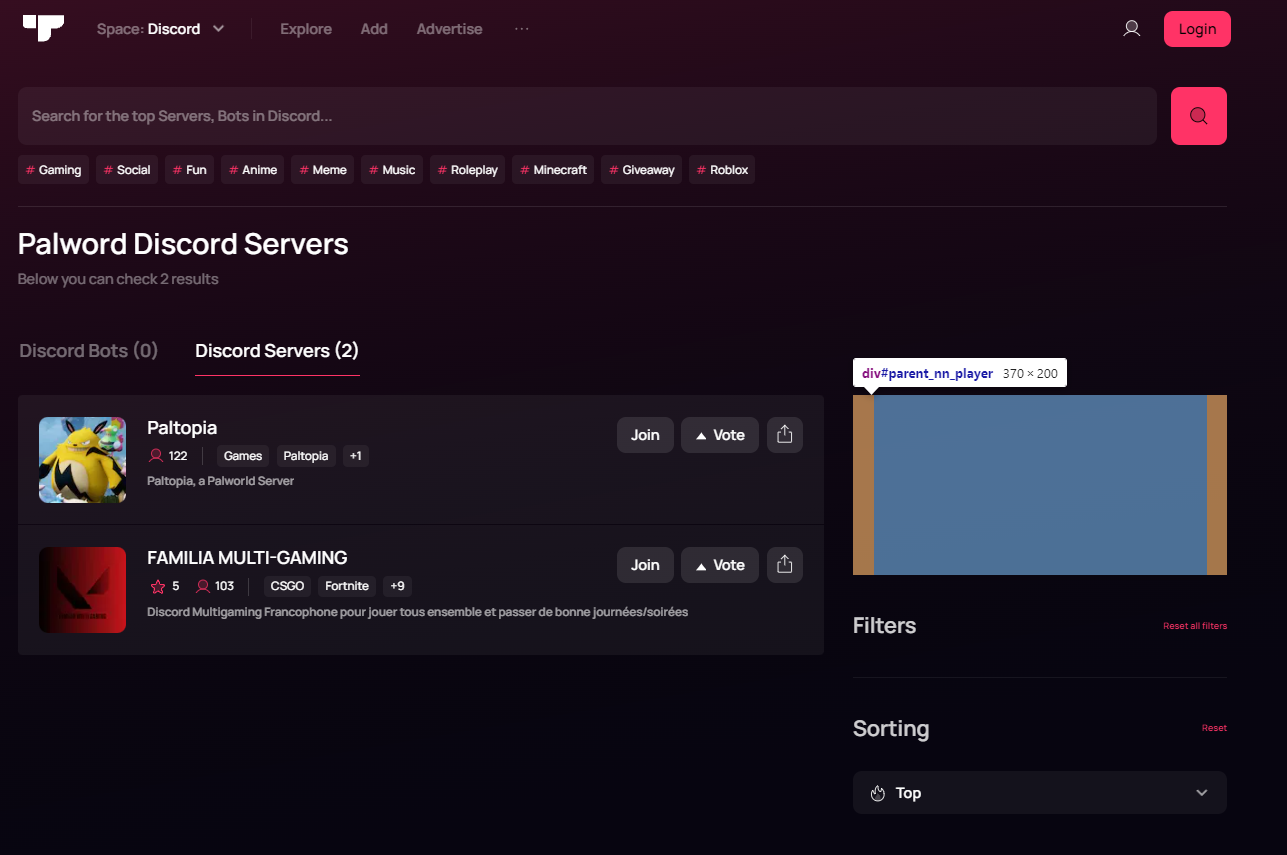
Task: Click the pink search magnifier icon
Action: [1198, 115]
